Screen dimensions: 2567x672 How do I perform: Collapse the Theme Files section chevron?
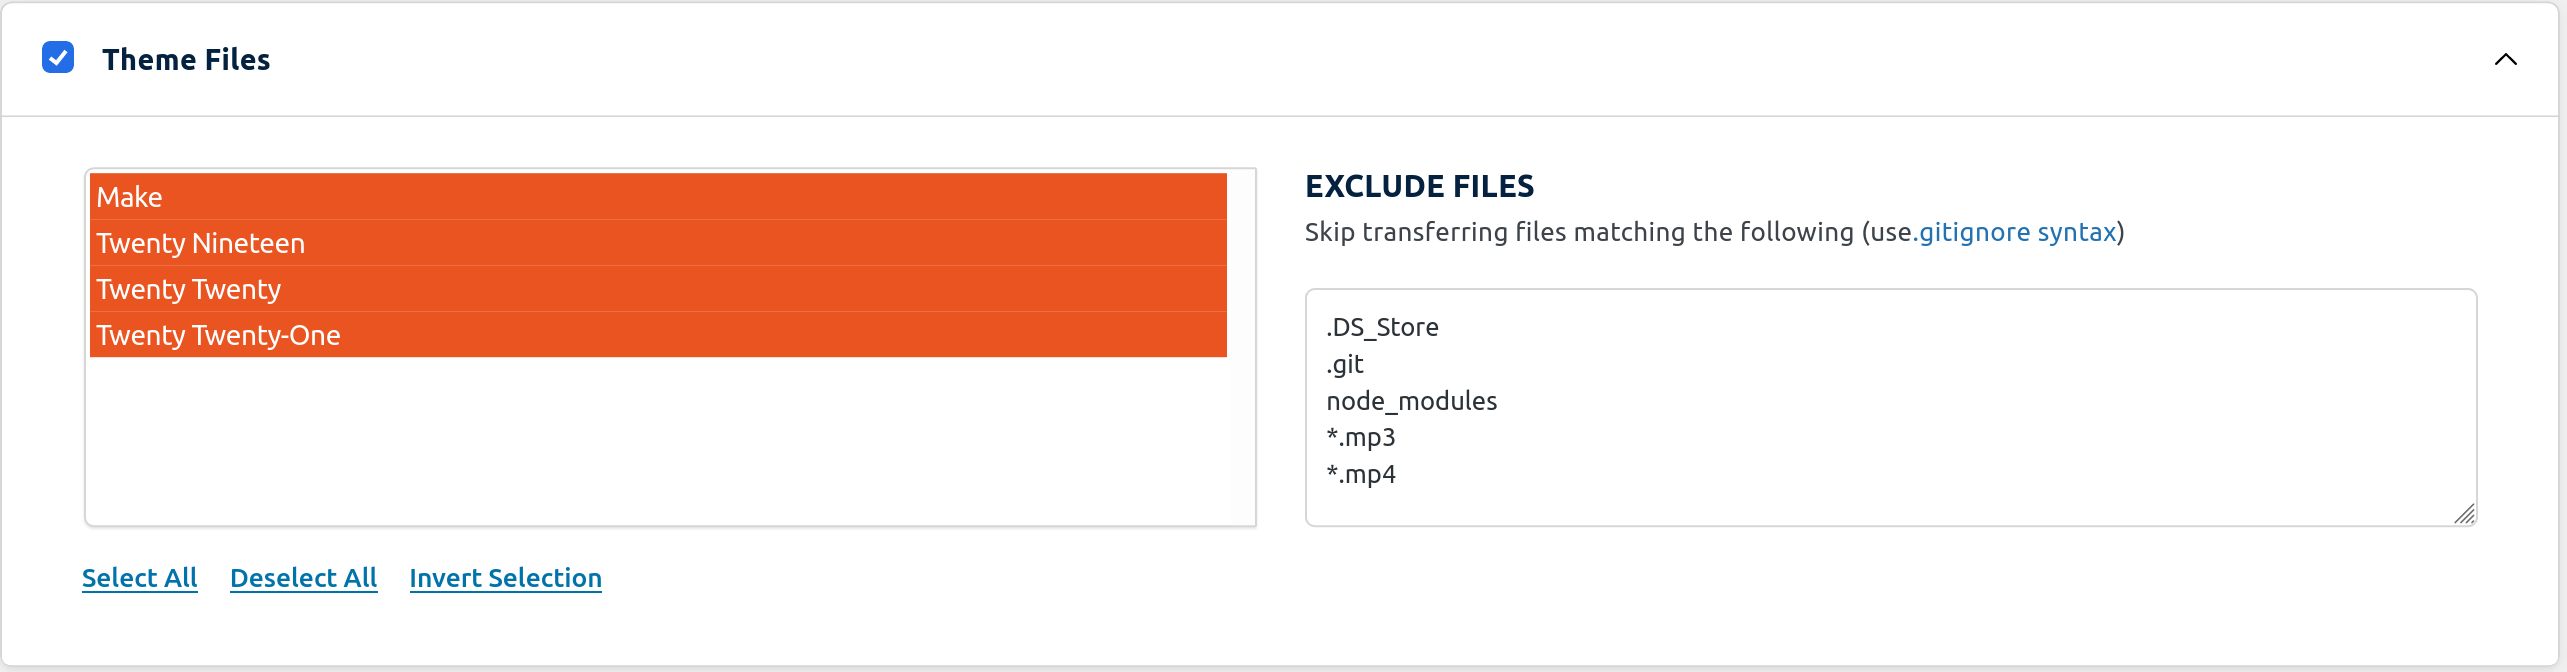[x=2505, y=59]
